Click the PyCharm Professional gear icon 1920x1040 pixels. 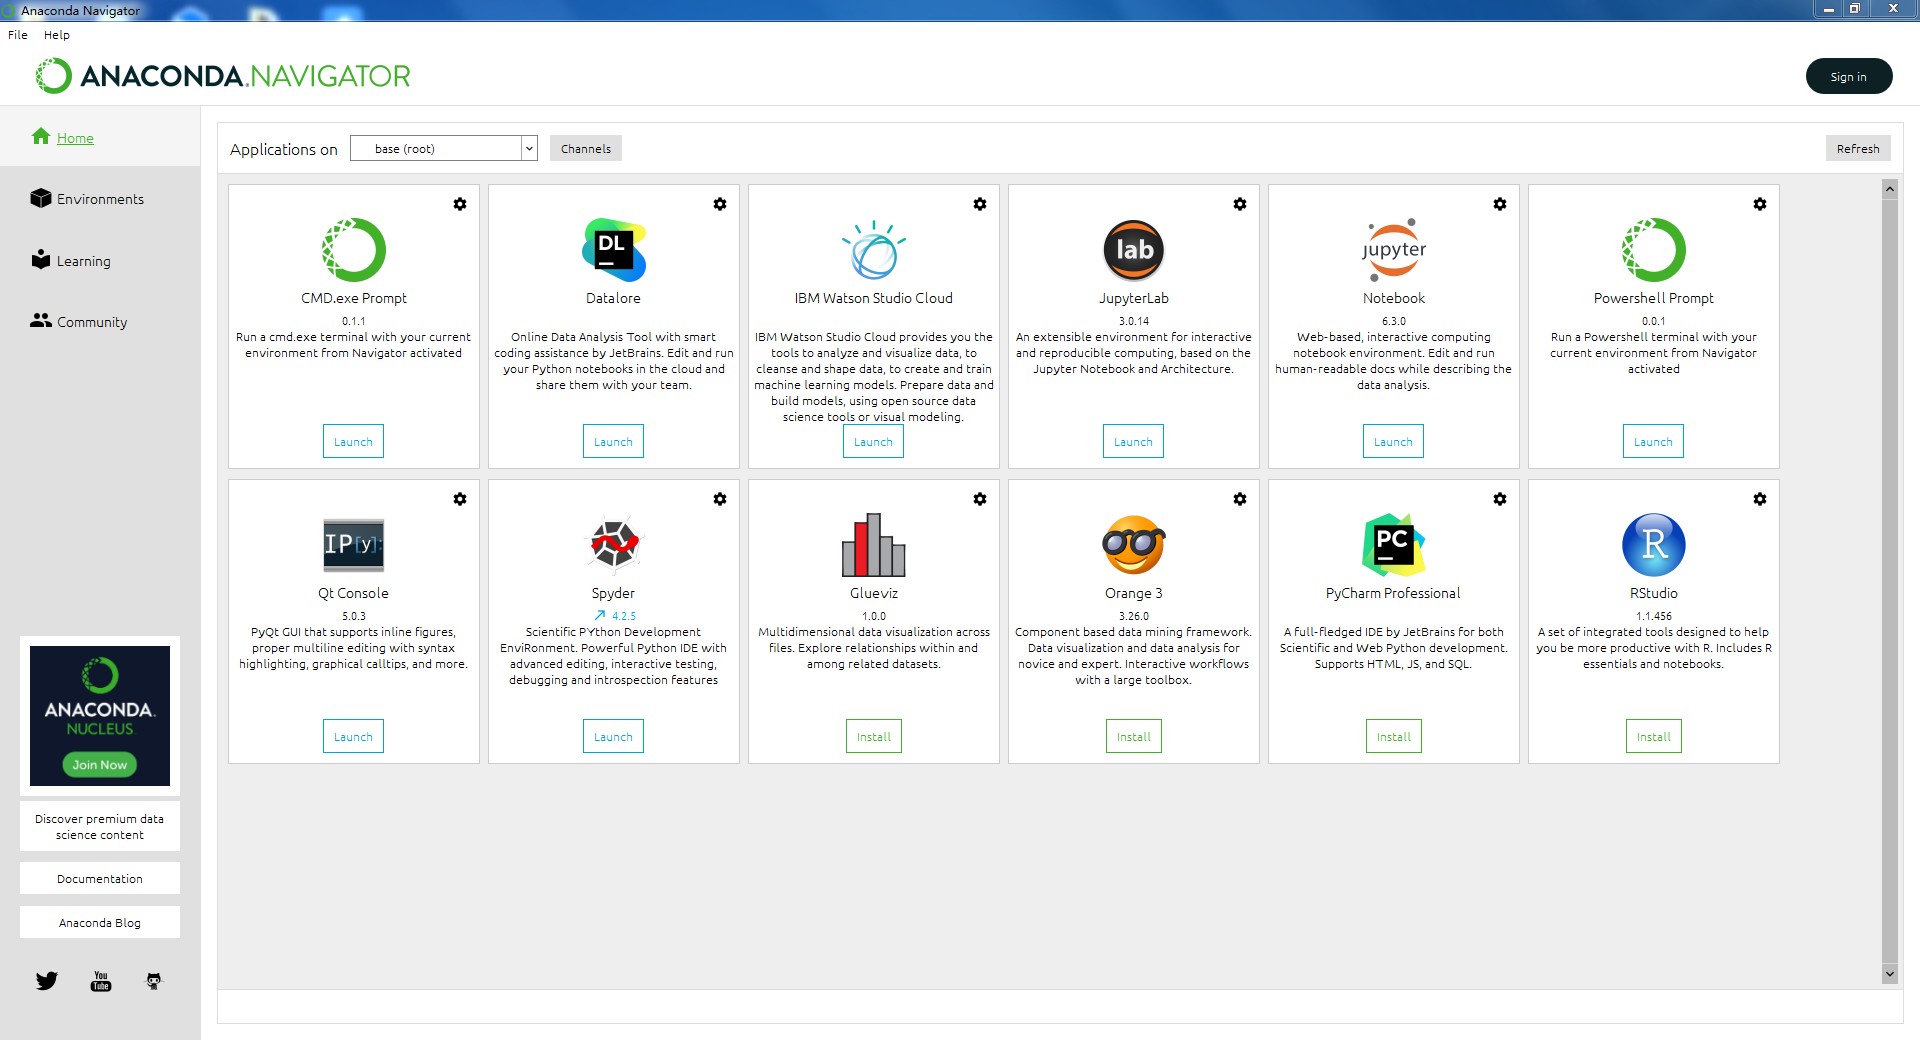click(1500, 499)
